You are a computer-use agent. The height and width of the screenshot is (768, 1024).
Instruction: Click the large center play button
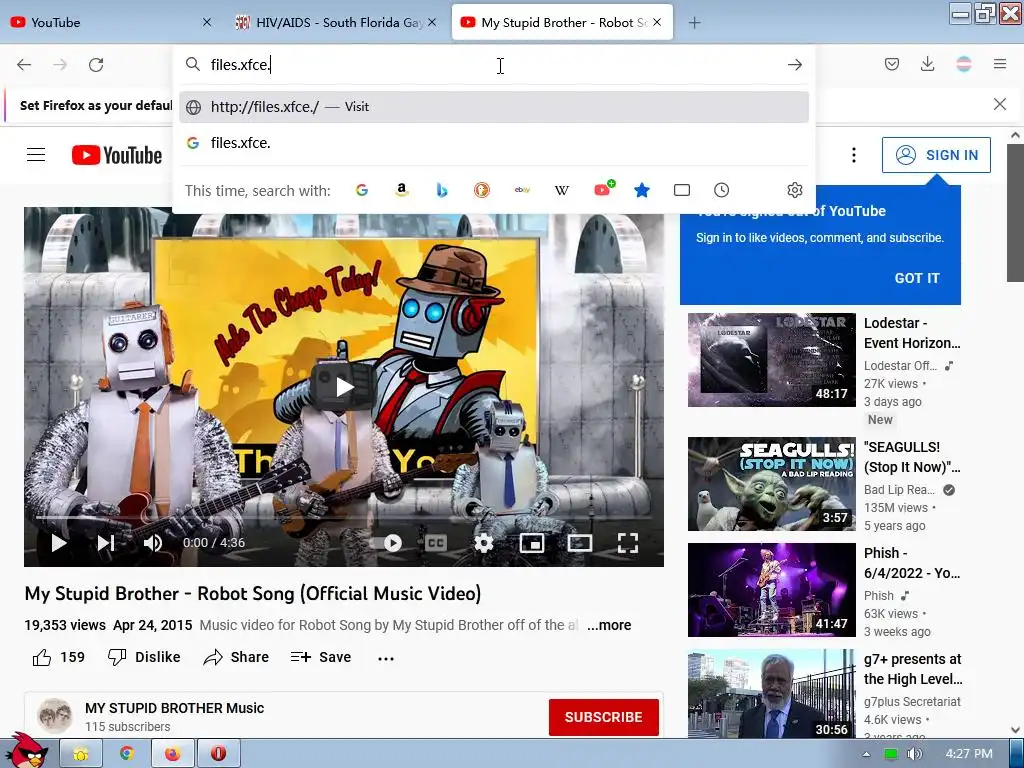coord(344,387)
